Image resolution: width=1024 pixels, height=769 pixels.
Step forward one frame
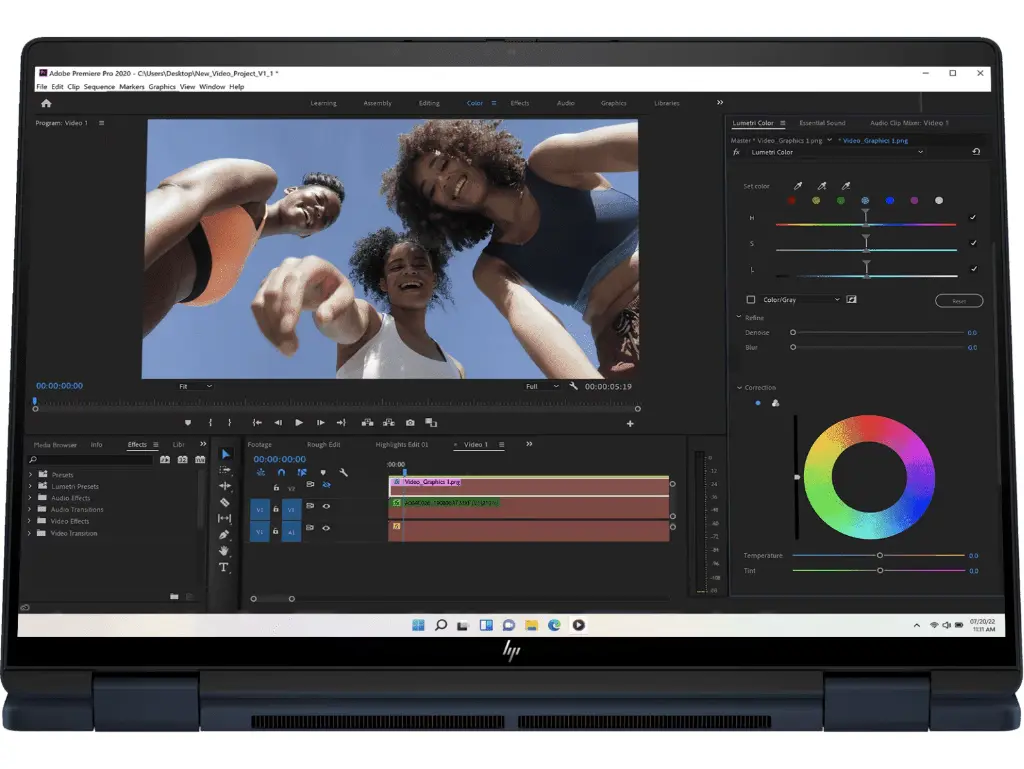coord(321,423)
